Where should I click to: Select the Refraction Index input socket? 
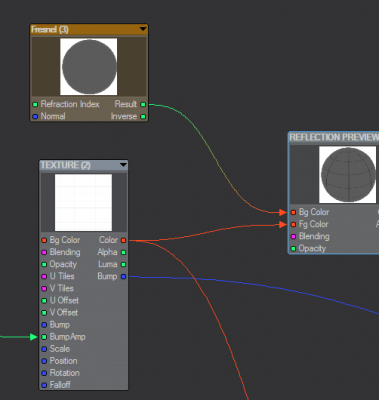[x=35, y=104]
